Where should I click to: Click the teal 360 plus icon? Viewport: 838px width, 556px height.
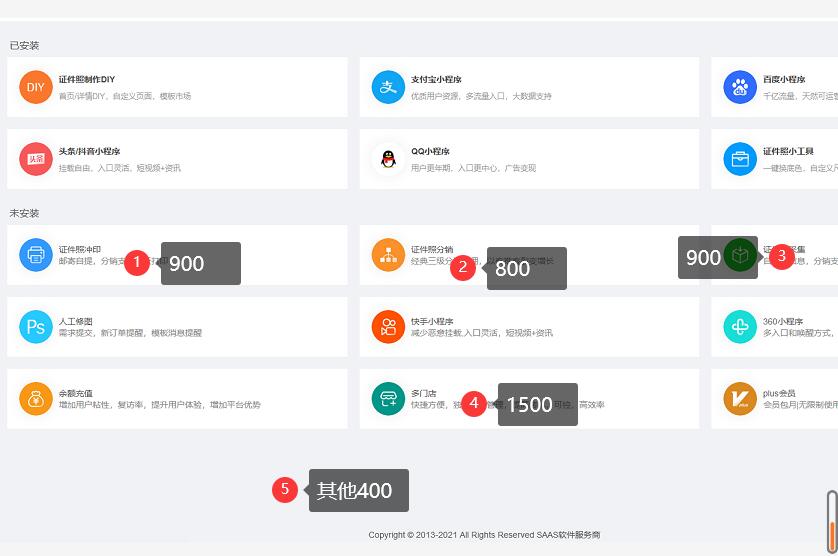(740, 327)
